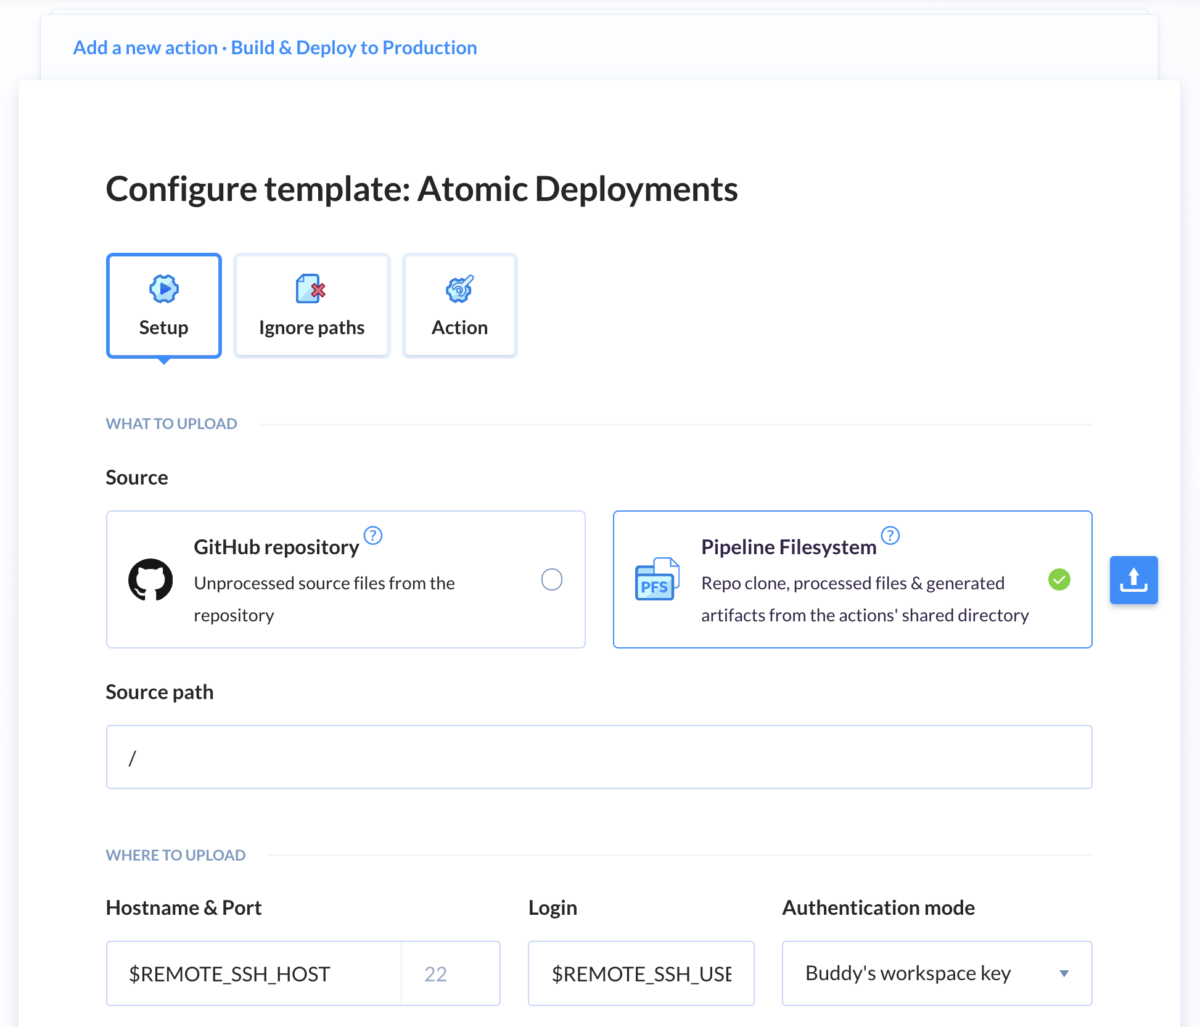Viewport: 1200px width, 1027px height.
Task: Click the GitHub octocat logo
Action: point(151,580)
